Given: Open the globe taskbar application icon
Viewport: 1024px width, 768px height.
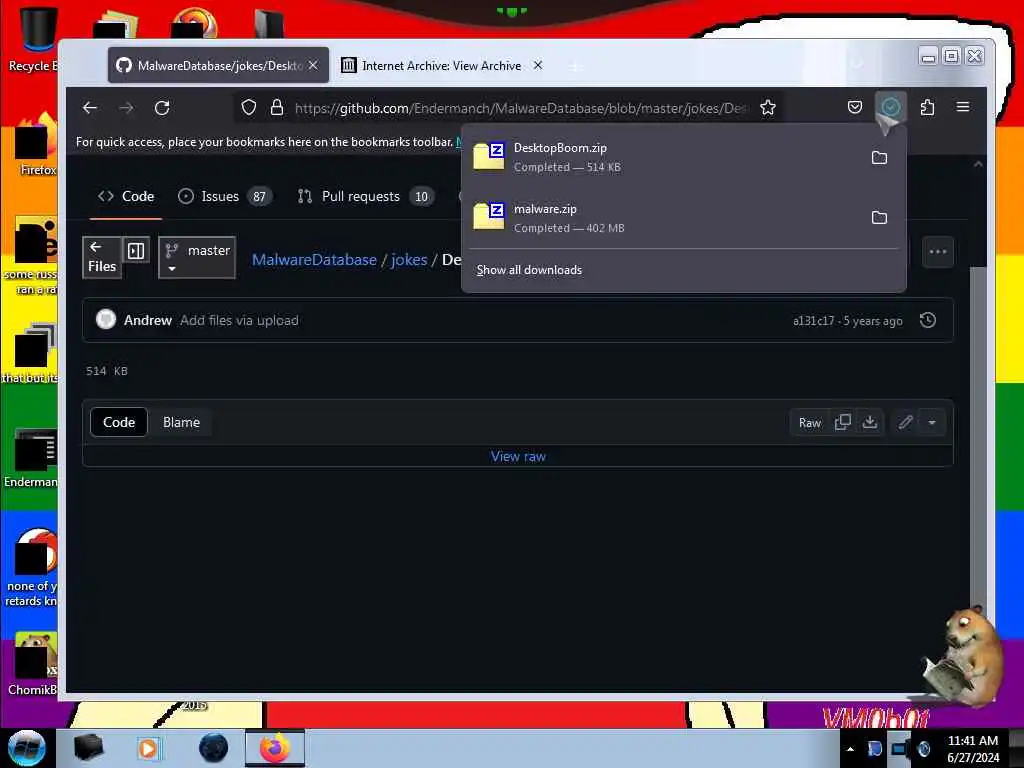Looking at the screenshot, I should click(213, 748).
